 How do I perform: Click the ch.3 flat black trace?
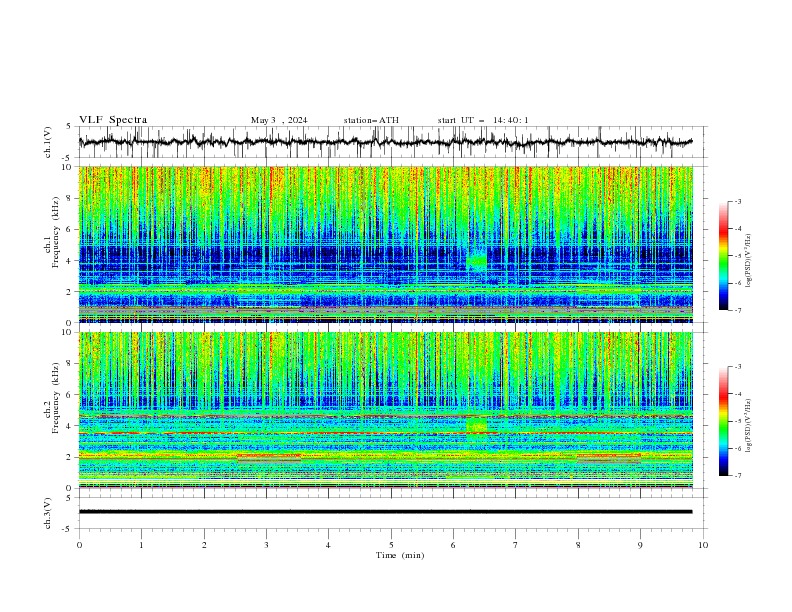click(385, 512)
